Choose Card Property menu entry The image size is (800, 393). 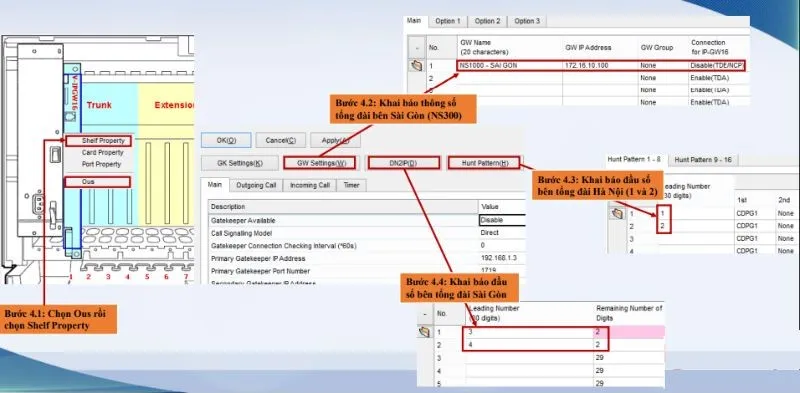pos(103,153)
